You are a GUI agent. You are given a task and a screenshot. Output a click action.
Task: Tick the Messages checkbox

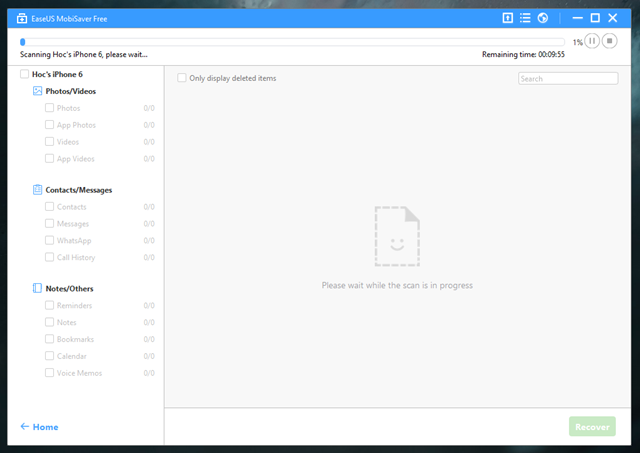(x=49, y=223)
